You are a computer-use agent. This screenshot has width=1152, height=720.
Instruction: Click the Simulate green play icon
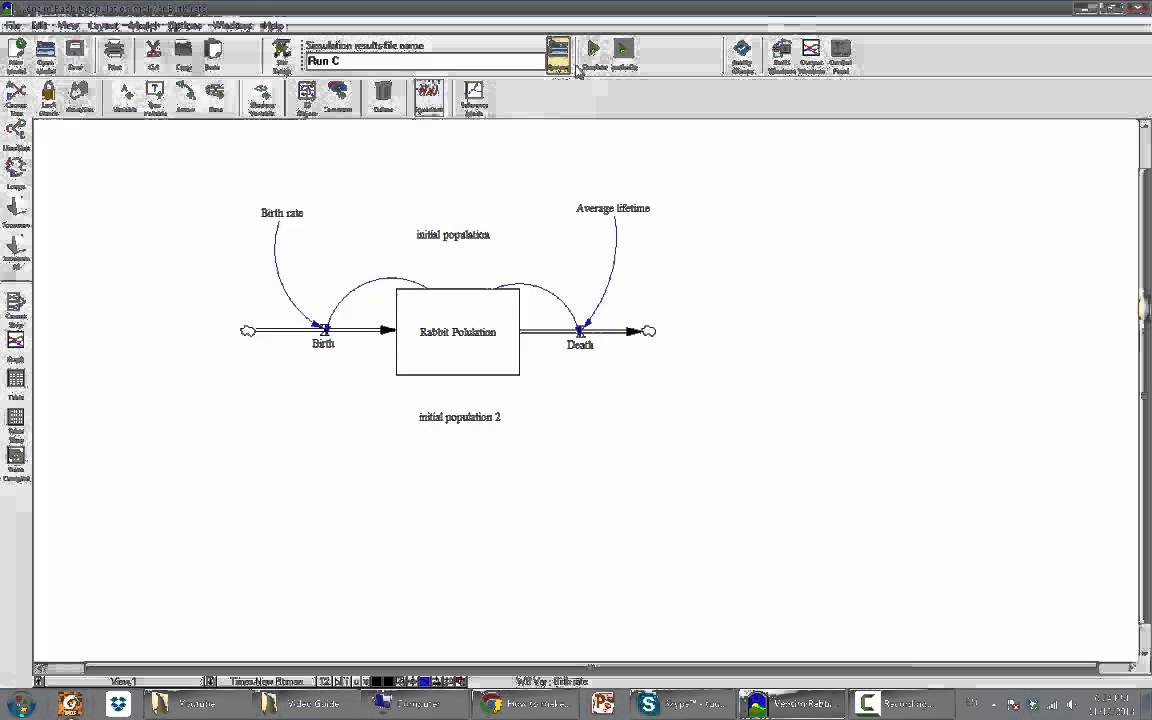pyautogui.click(x=594, y=55)
